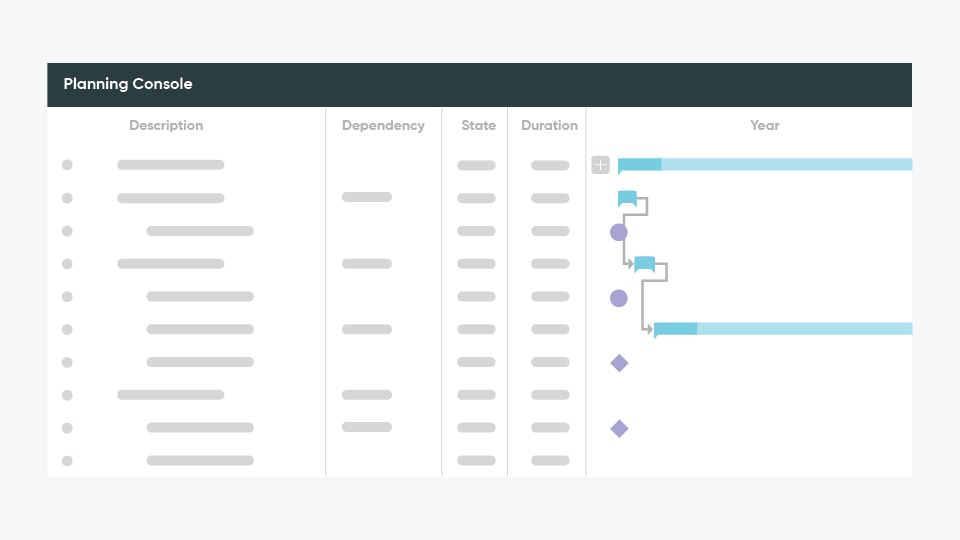960x540 pixels.
Task: Click the Duration column header
Action: click(x=549, y=126)
